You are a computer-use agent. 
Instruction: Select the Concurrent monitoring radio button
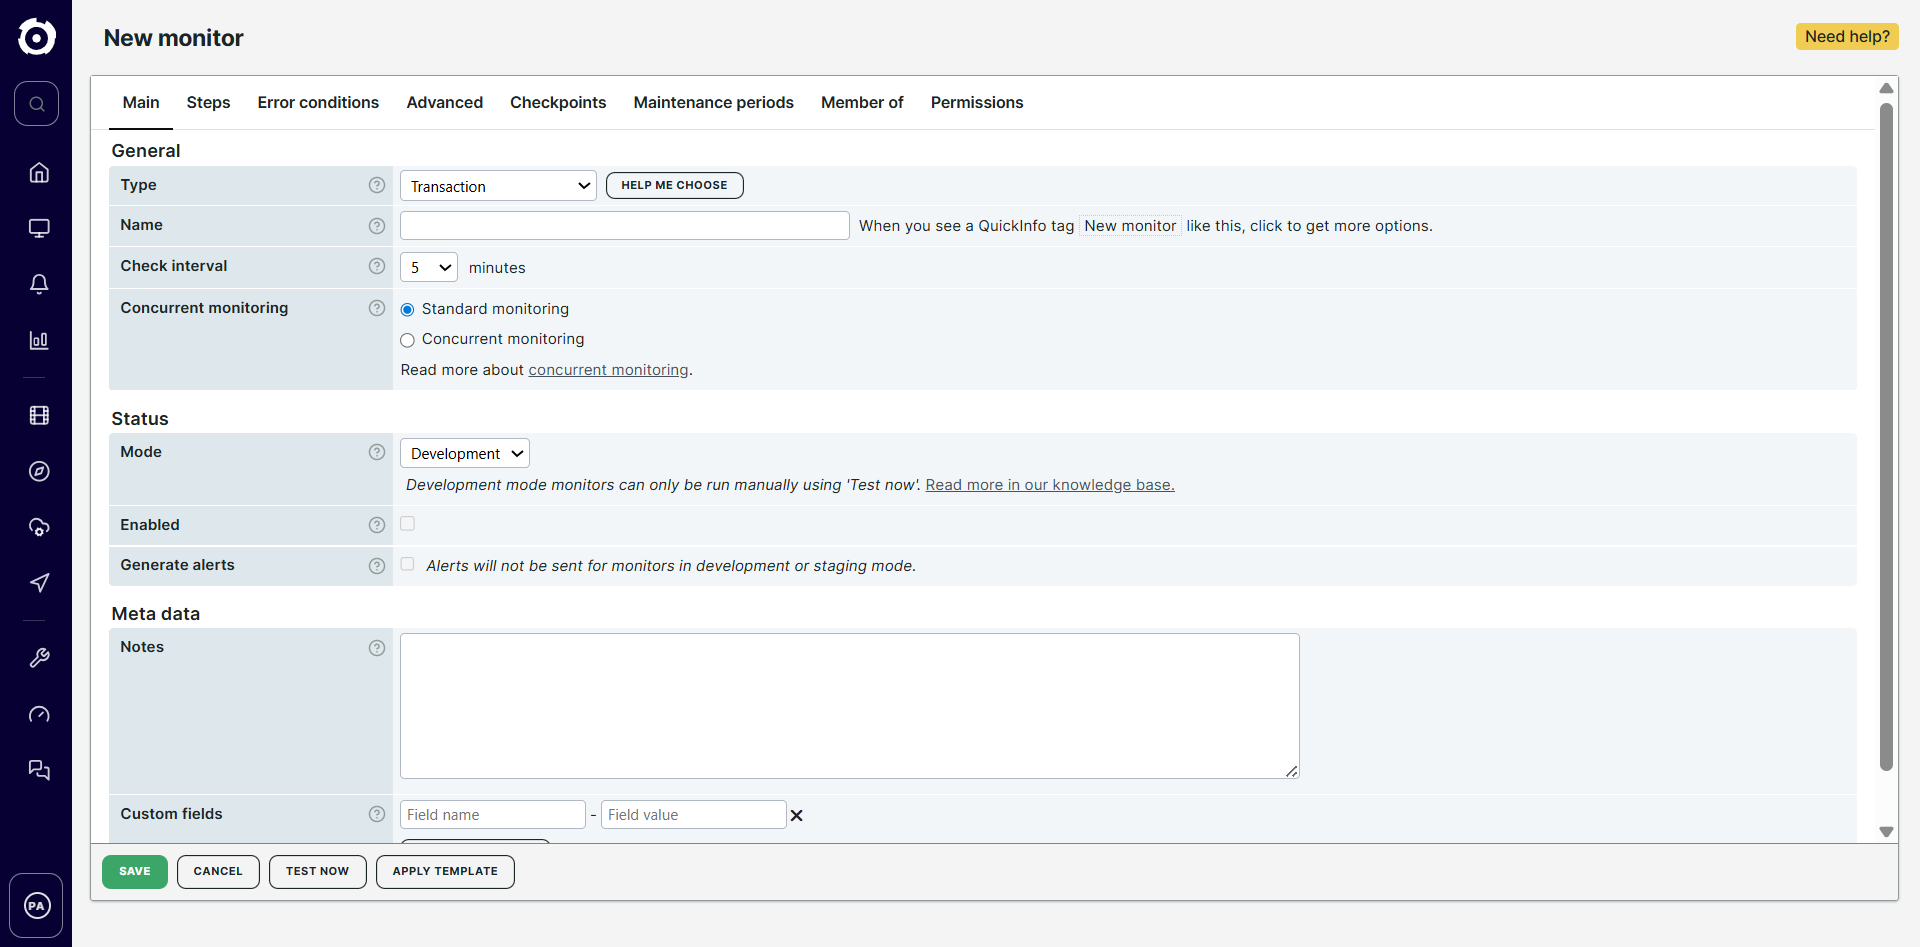click(x=408, y=340)
